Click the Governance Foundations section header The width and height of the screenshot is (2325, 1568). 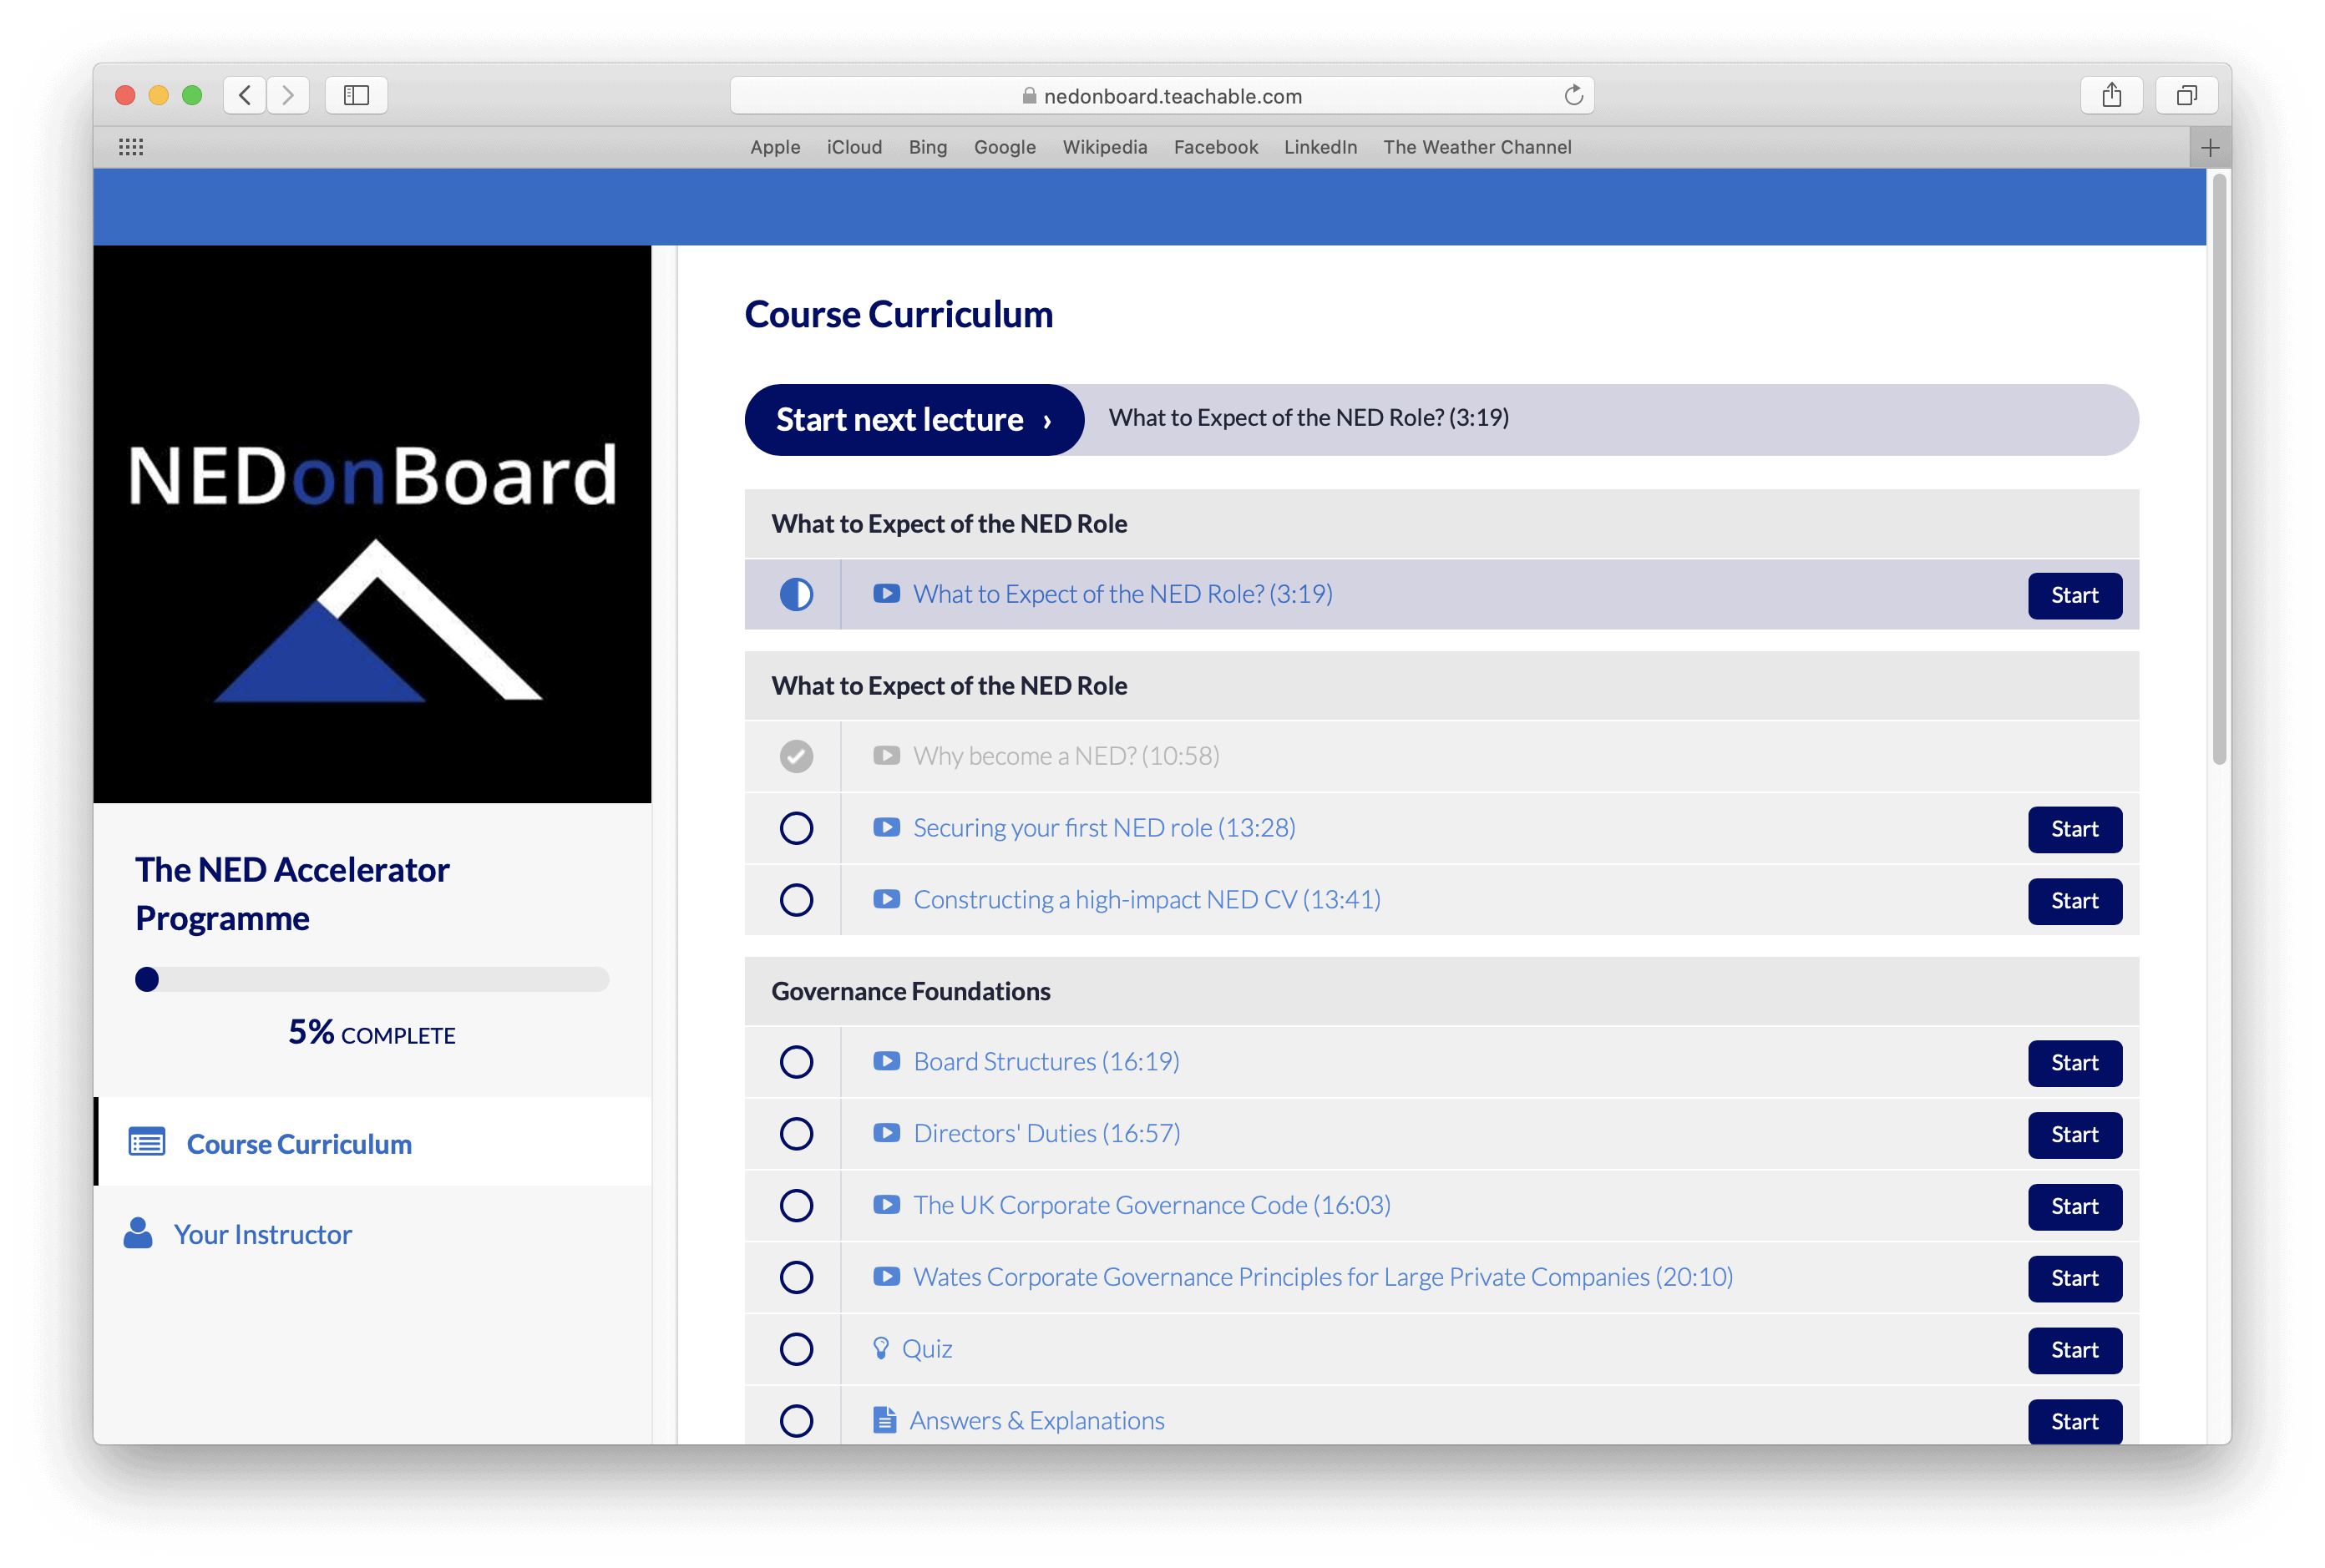click(1441, 991)
